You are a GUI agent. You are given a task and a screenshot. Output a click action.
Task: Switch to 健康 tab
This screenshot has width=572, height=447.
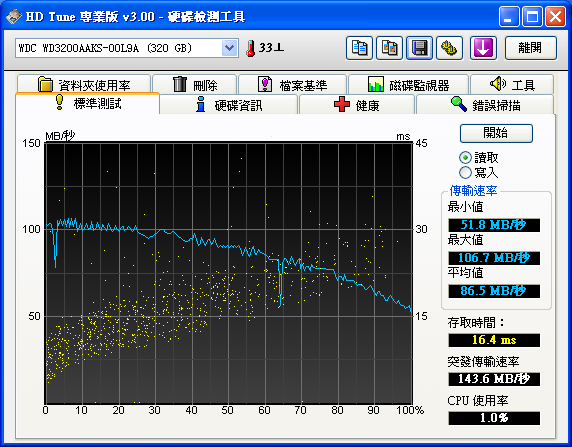coord(357,105)
